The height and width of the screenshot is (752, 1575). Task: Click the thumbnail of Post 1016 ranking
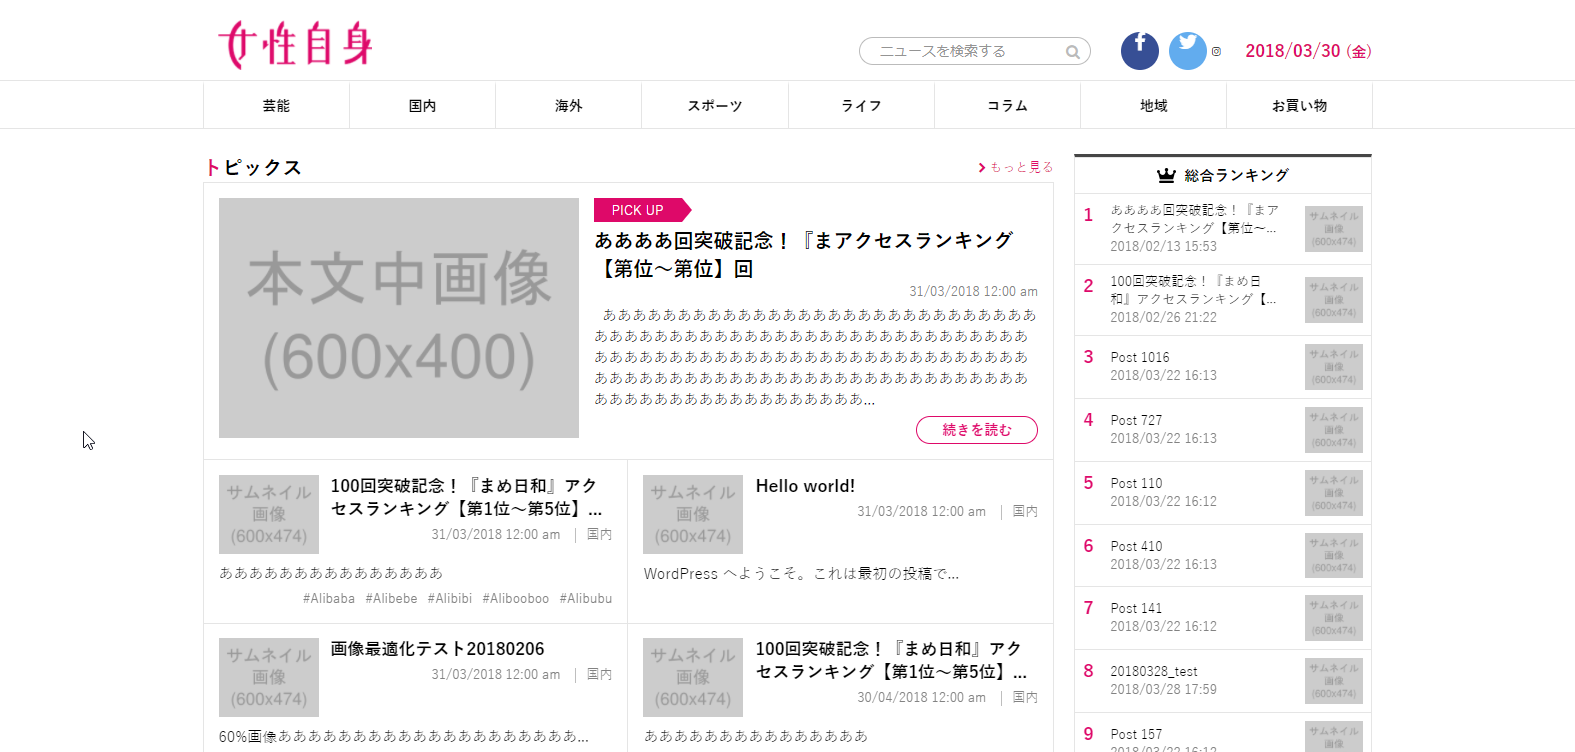(1334, 367)
